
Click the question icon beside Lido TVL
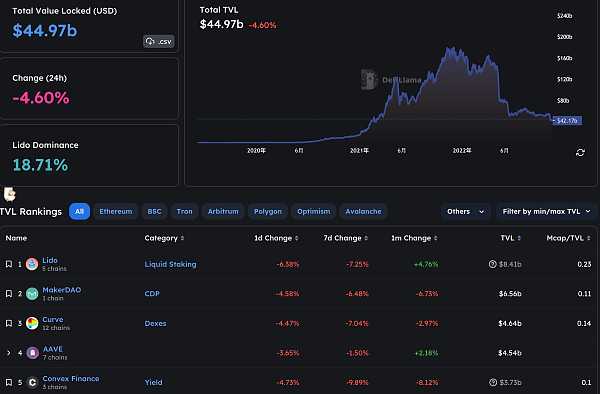pos(492,264)
